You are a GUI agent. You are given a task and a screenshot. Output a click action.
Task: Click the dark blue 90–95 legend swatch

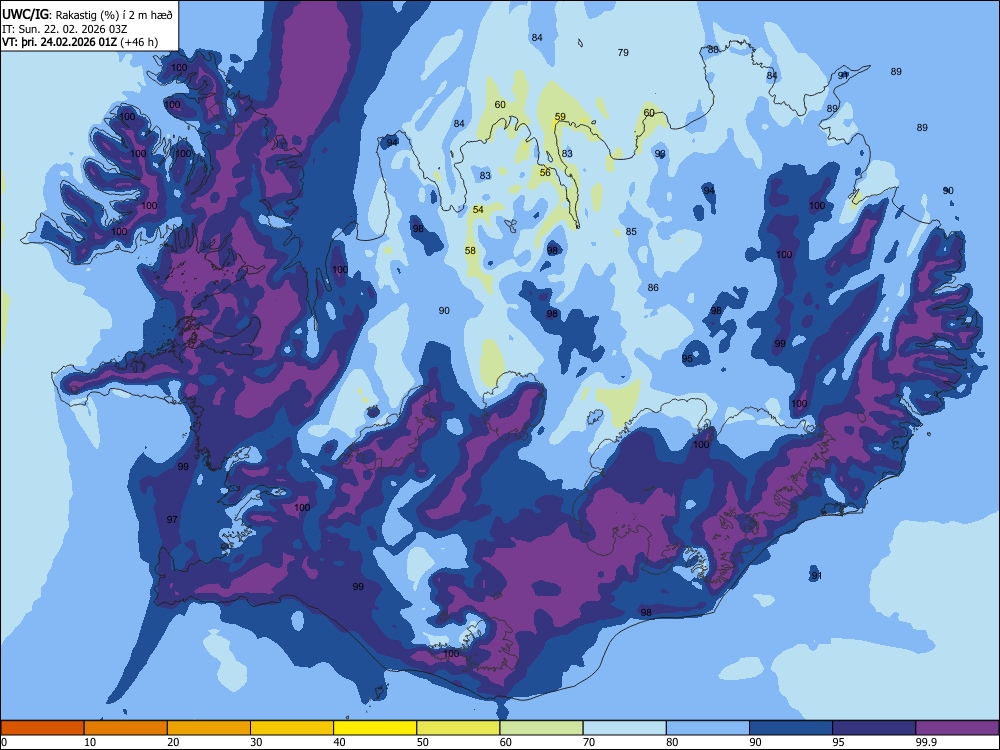click(x=791, y=728)
